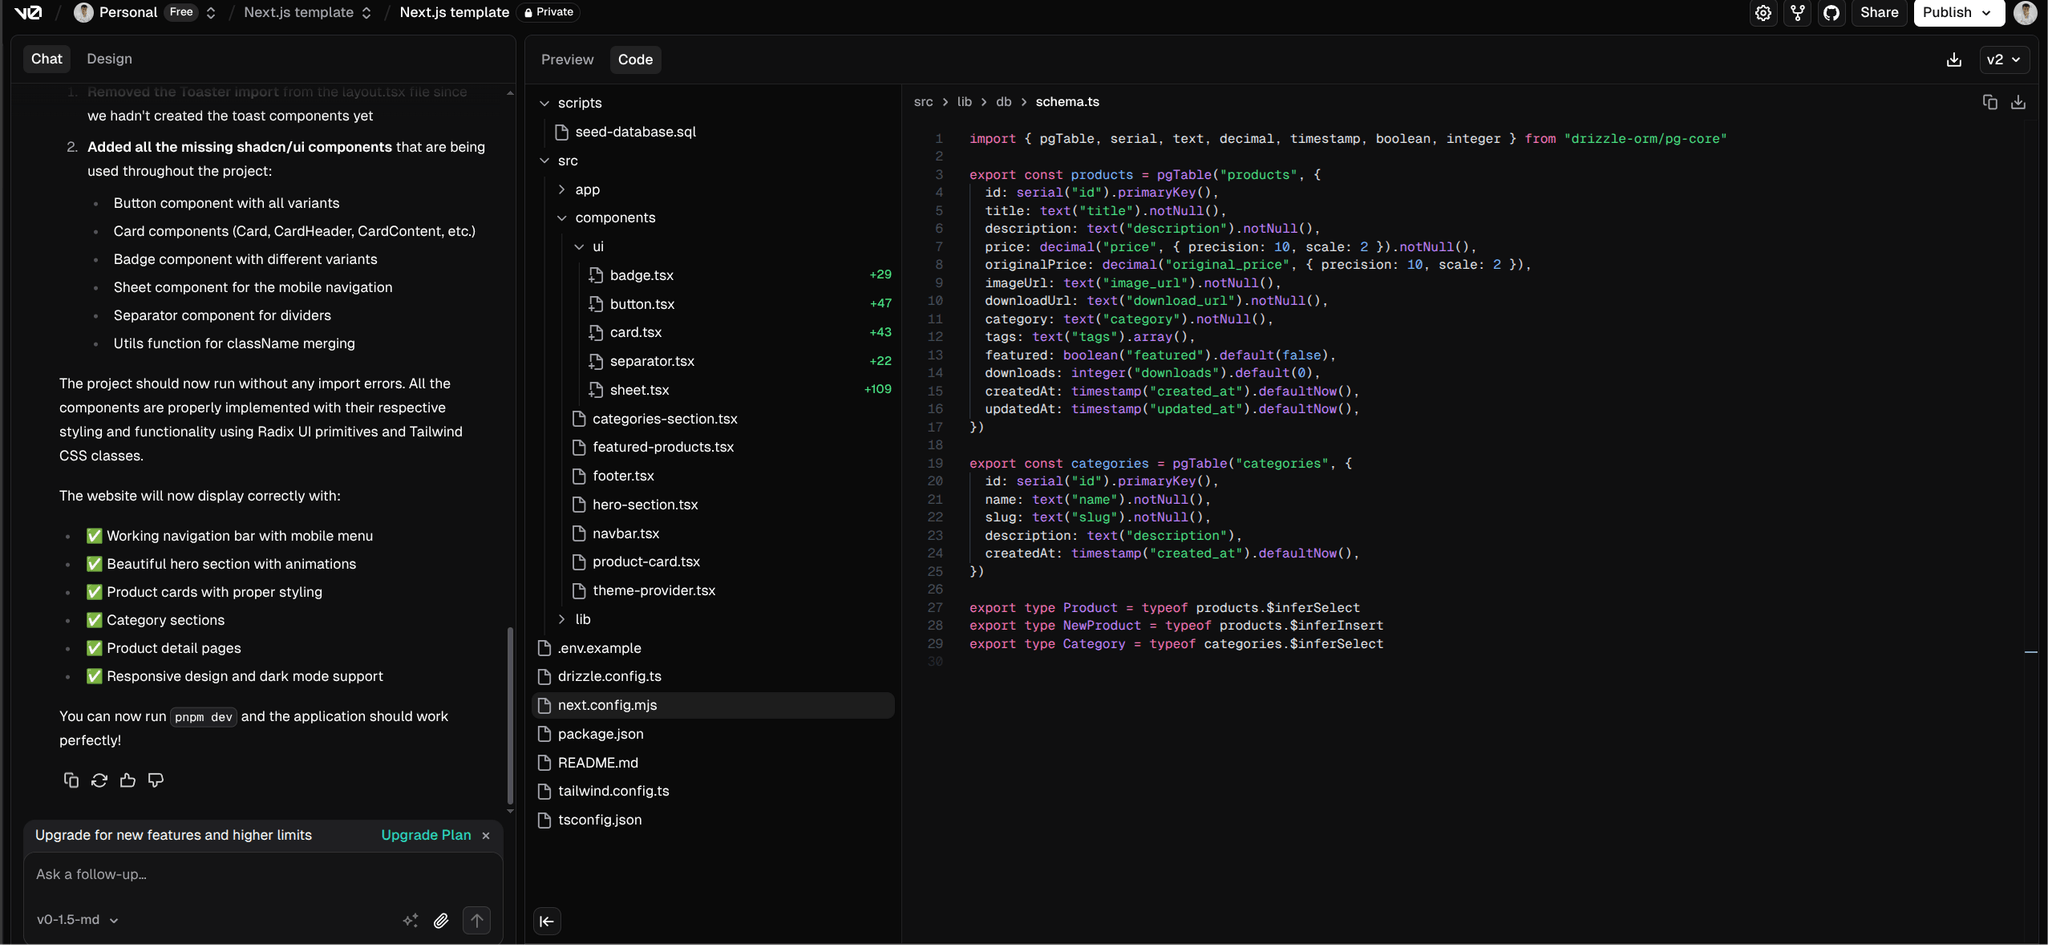Click the thumbs down feedback icon

coord(156,780)
